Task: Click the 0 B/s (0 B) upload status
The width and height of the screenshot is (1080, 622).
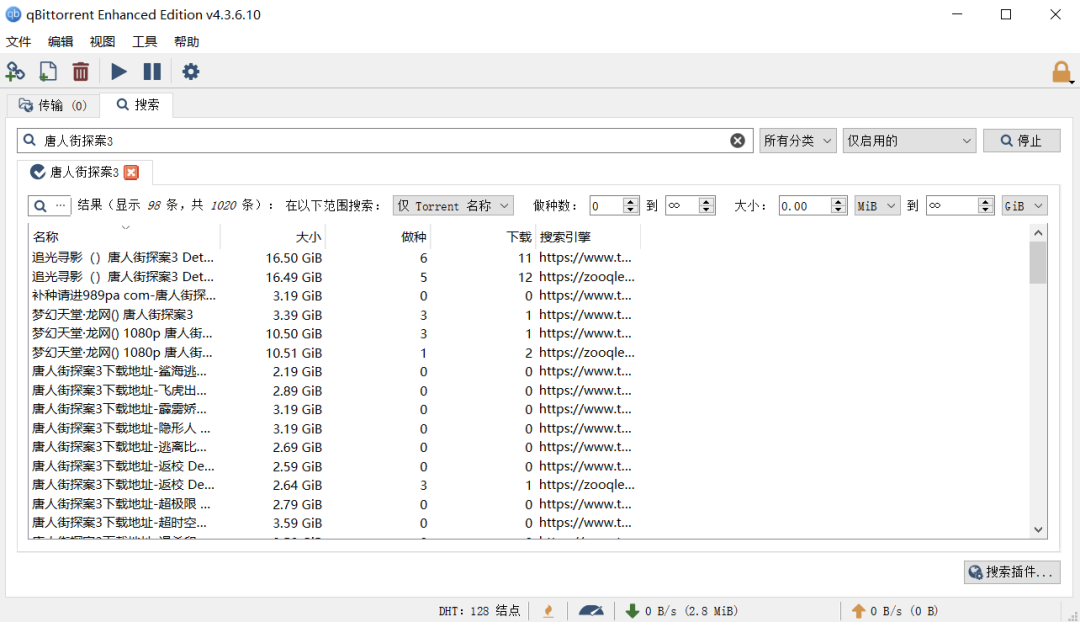Action: (904, 611)
